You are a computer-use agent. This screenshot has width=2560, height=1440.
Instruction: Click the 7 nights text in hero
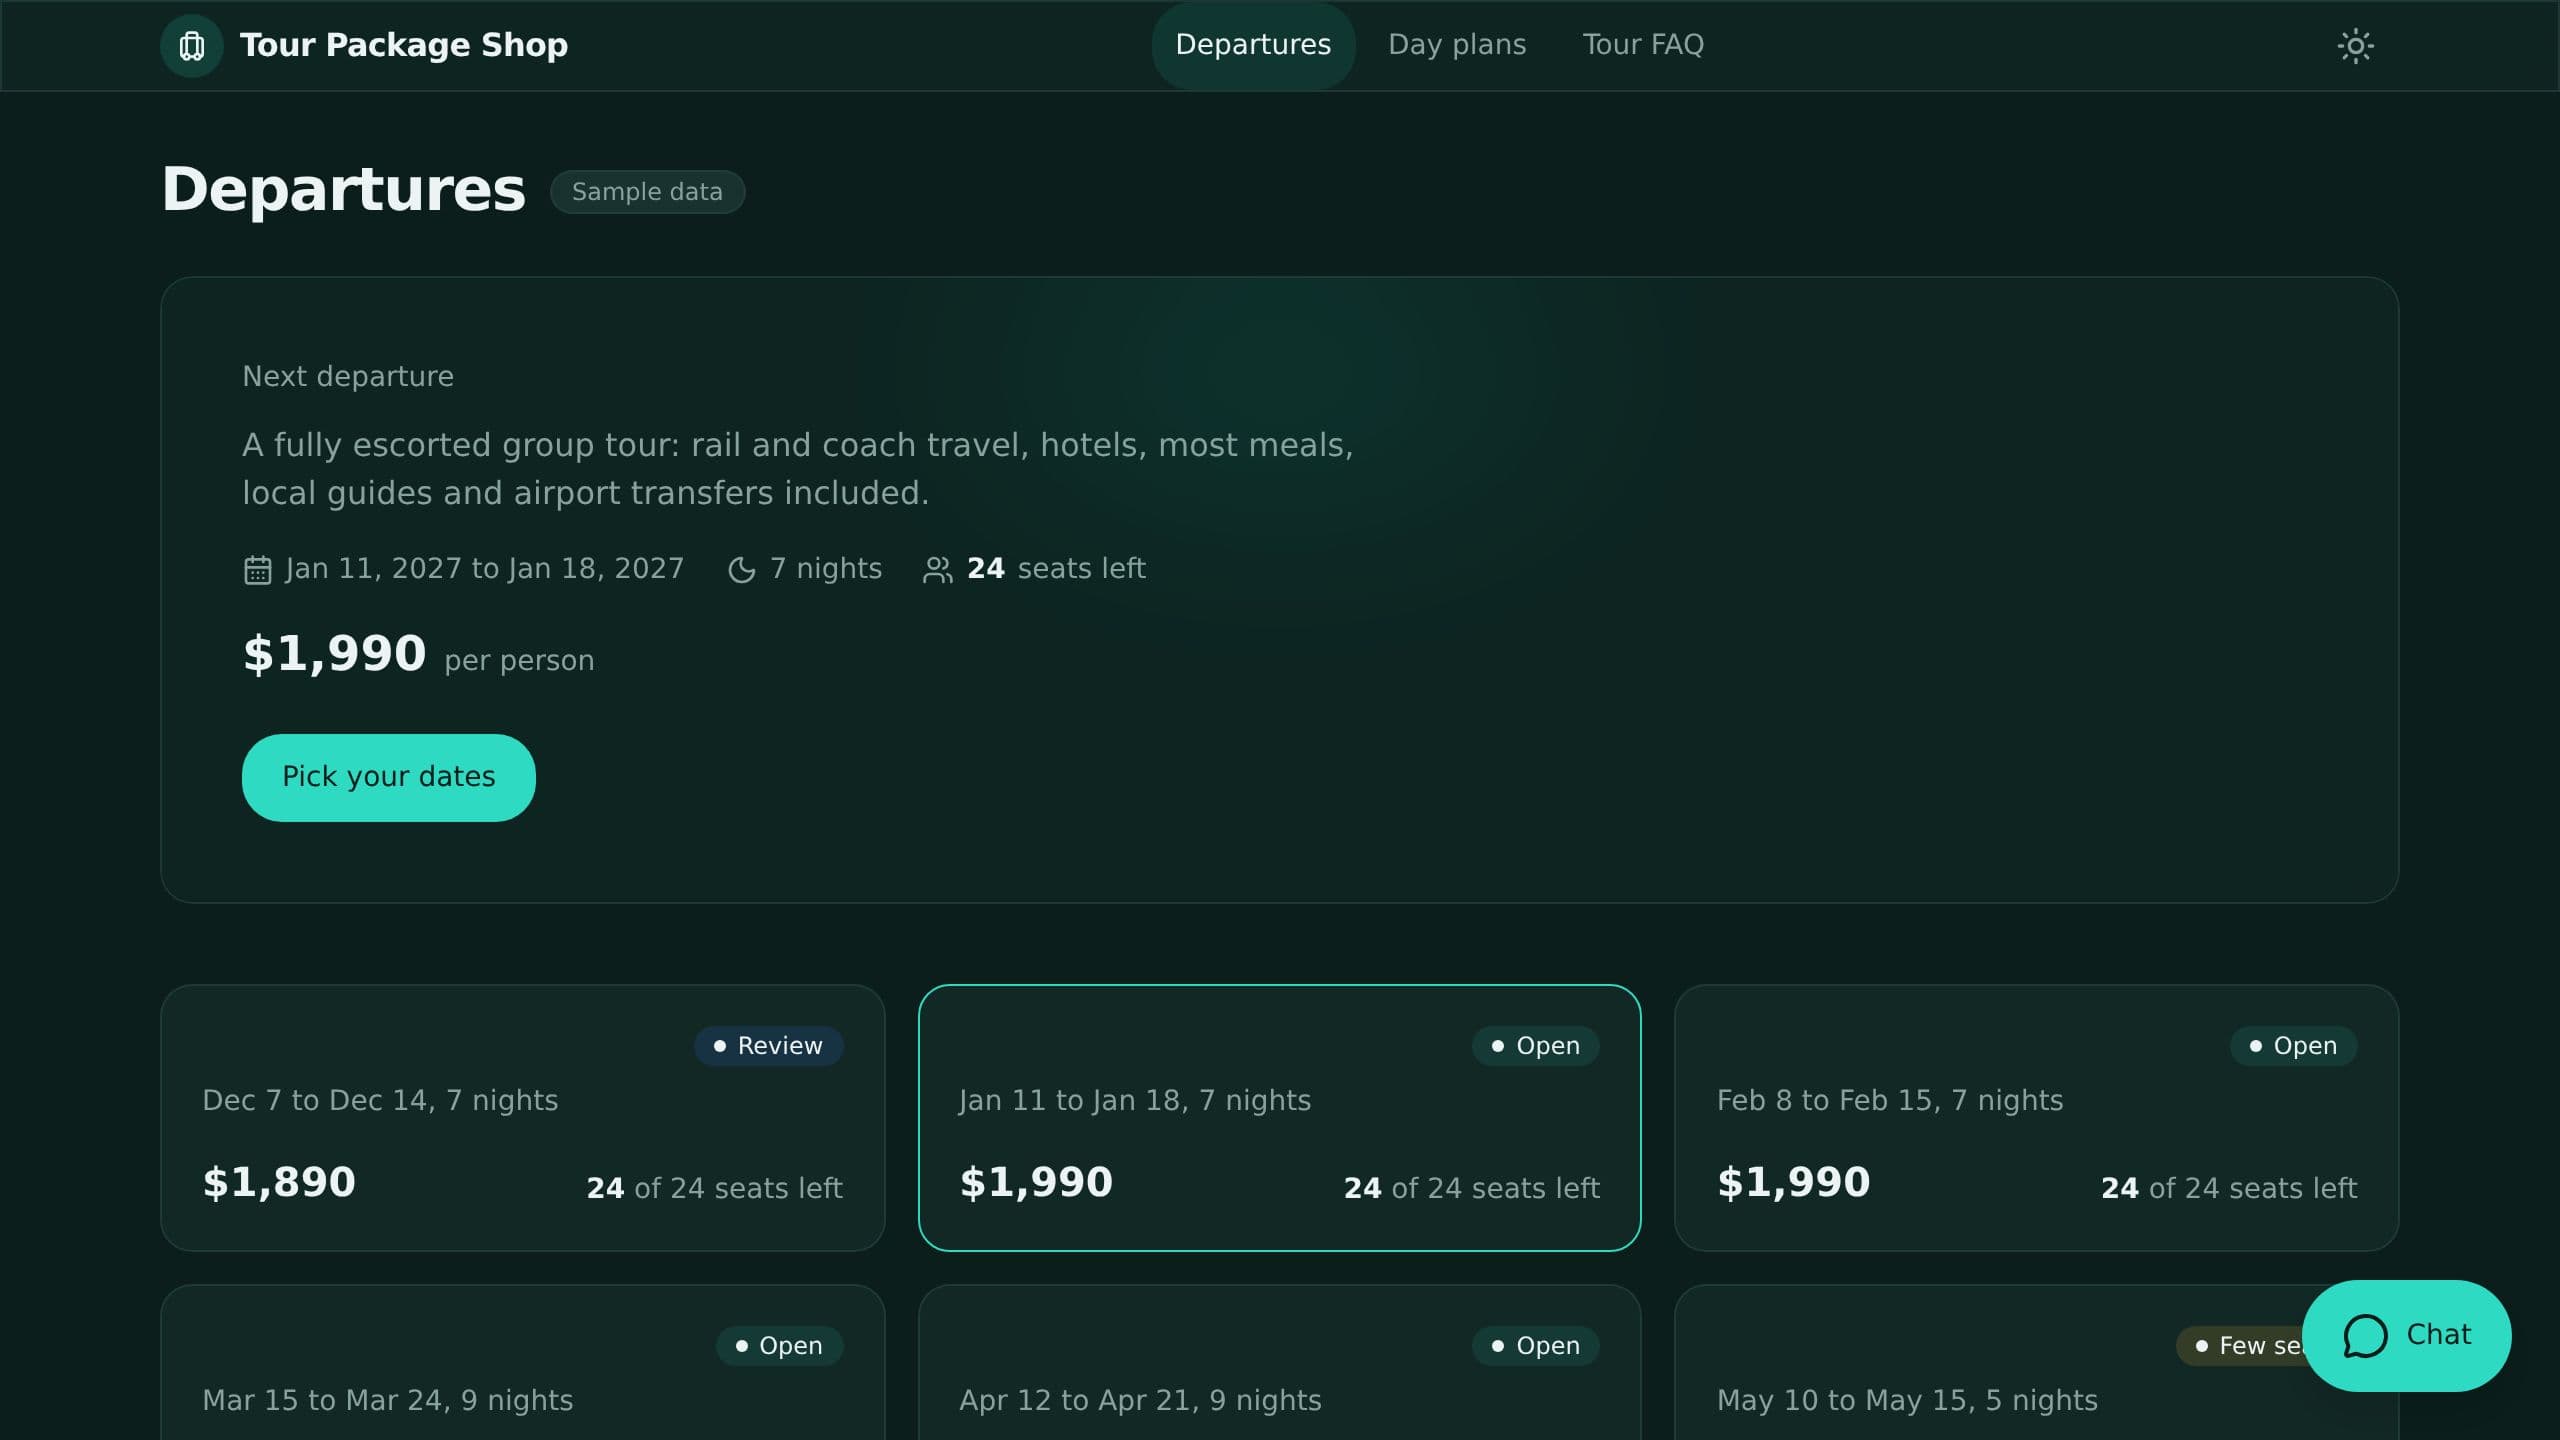tap(826, 569)
